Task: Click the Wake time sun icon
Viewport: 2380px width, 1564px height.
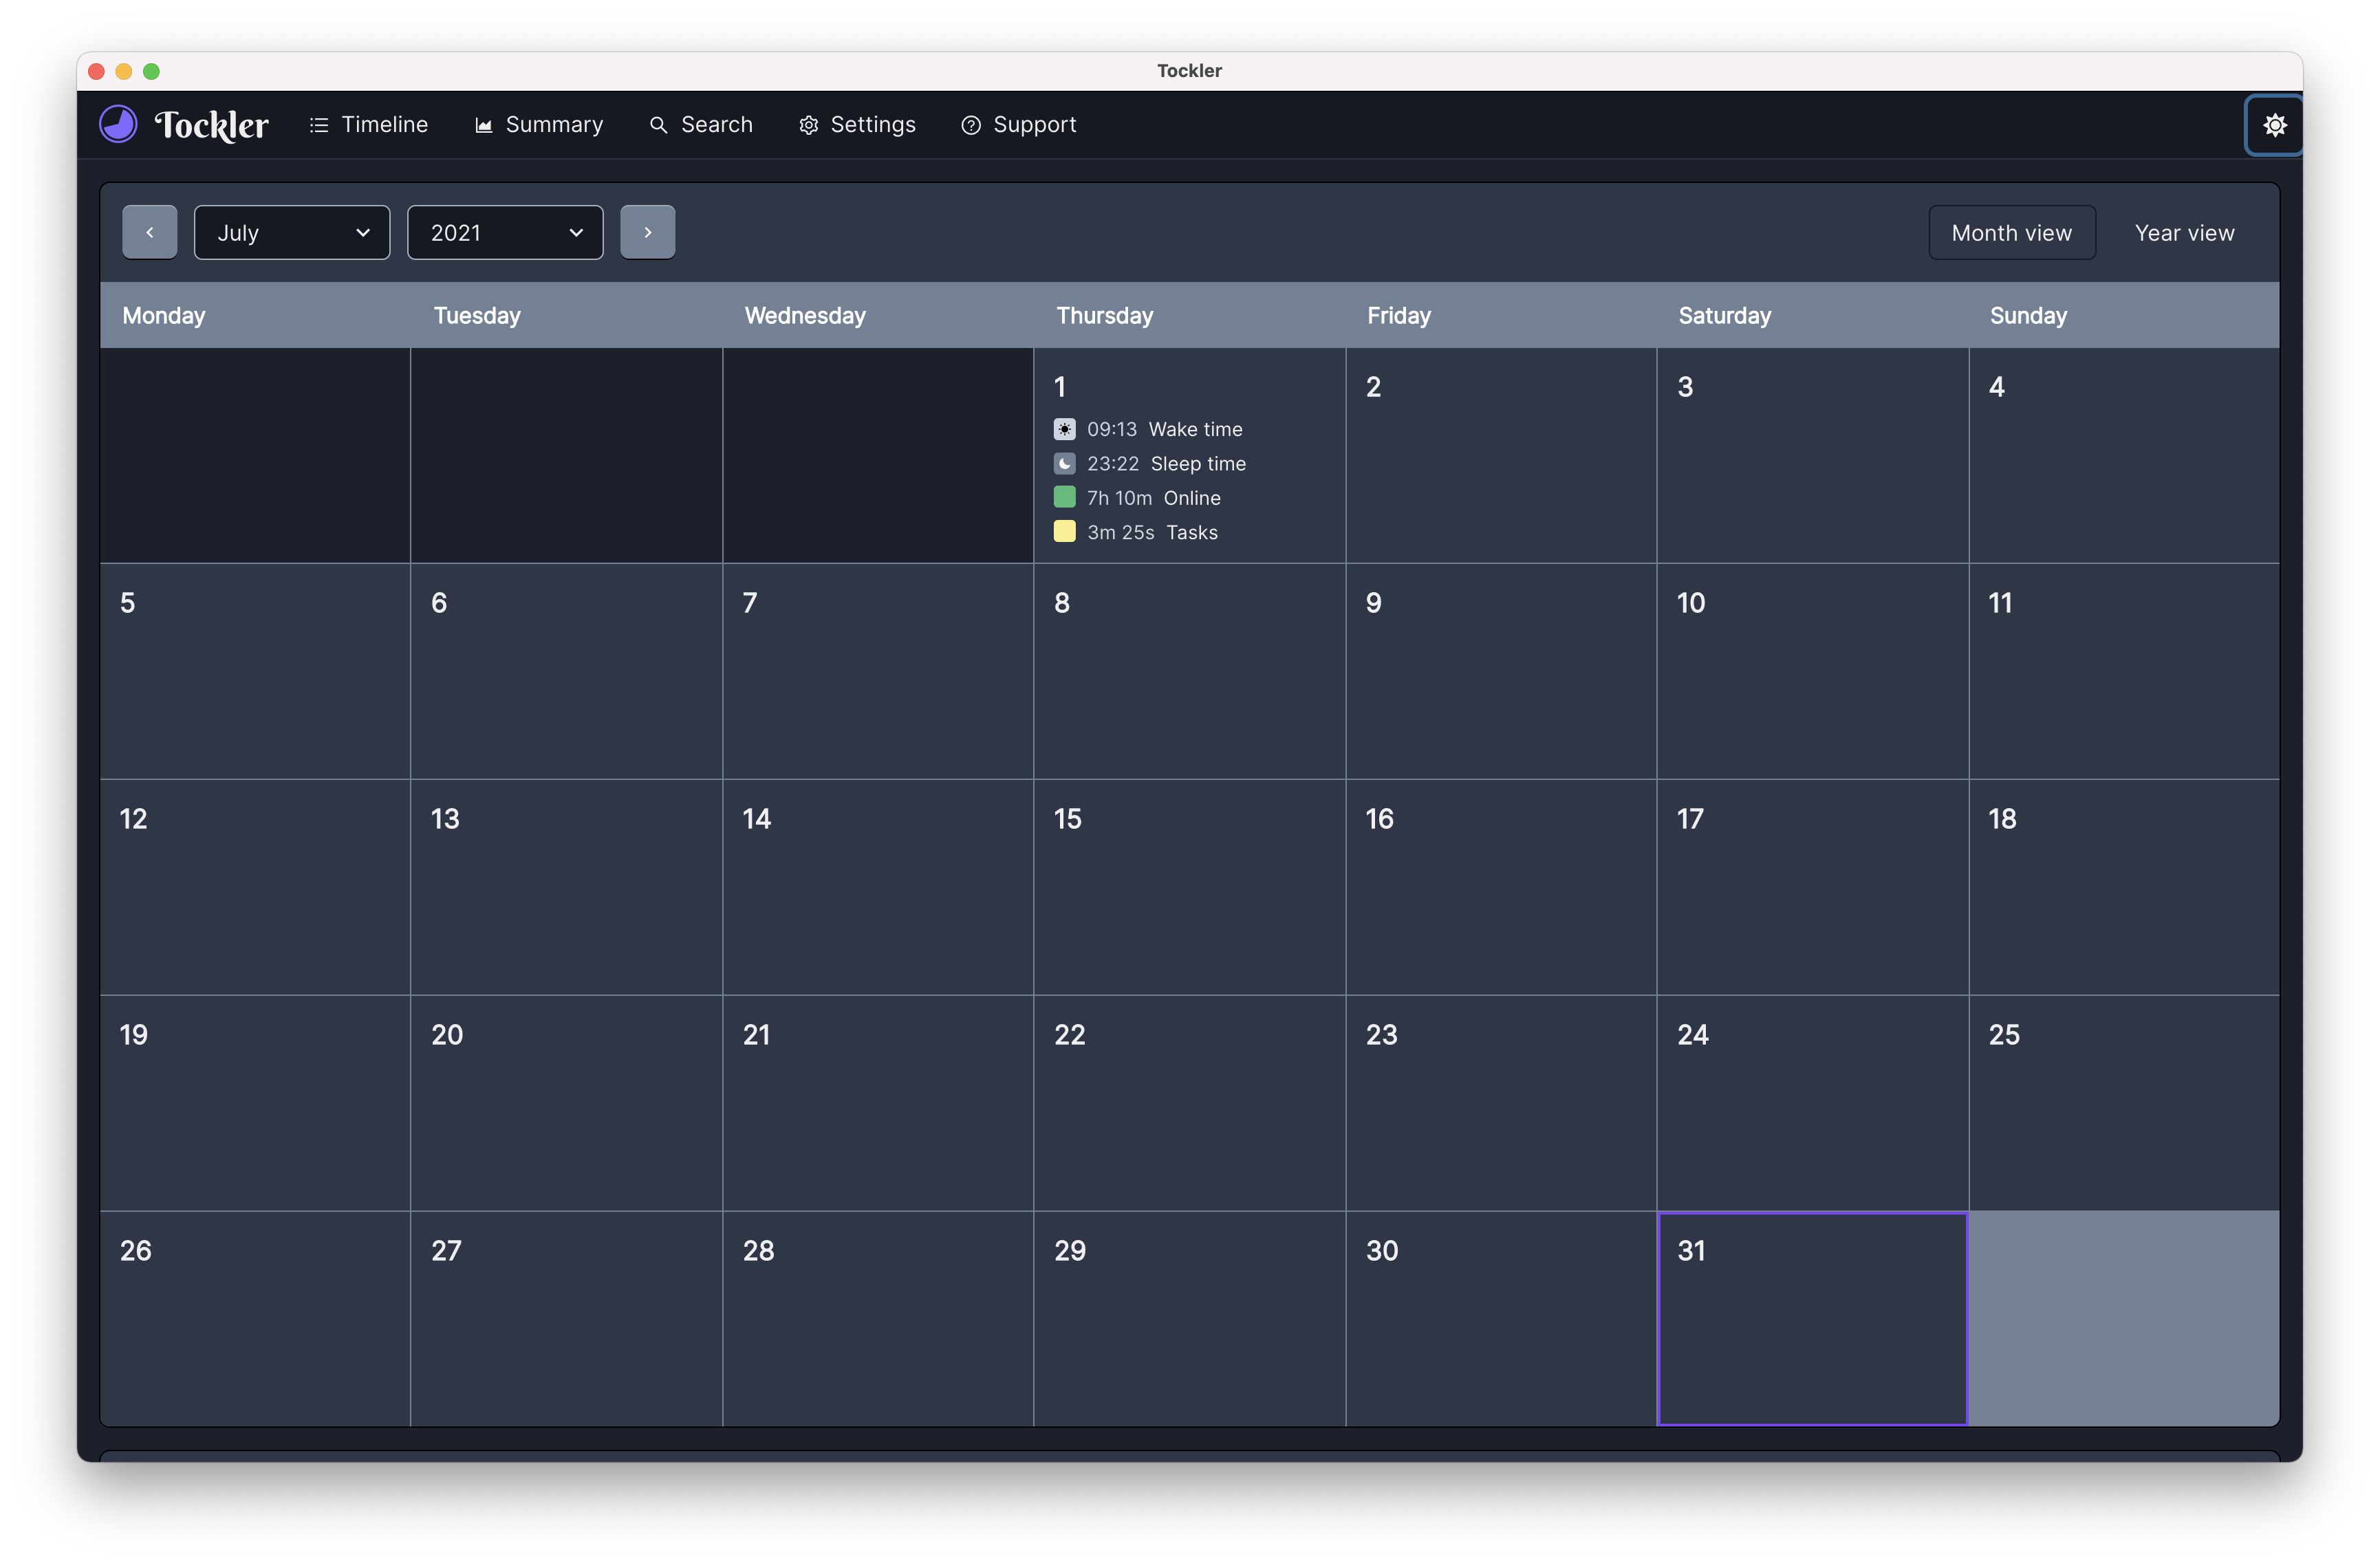Action: click(1064, 429)
